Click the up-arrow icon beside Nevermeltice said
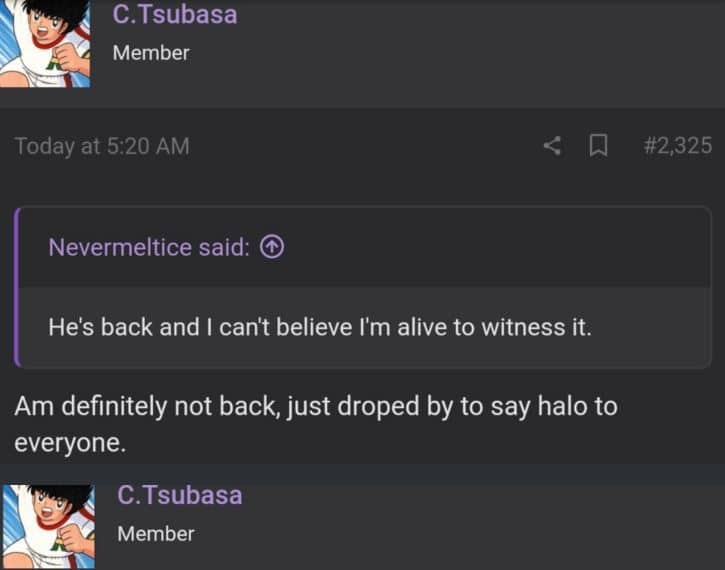The height and width of the screenshot is (570, 725). click(271, 247)
